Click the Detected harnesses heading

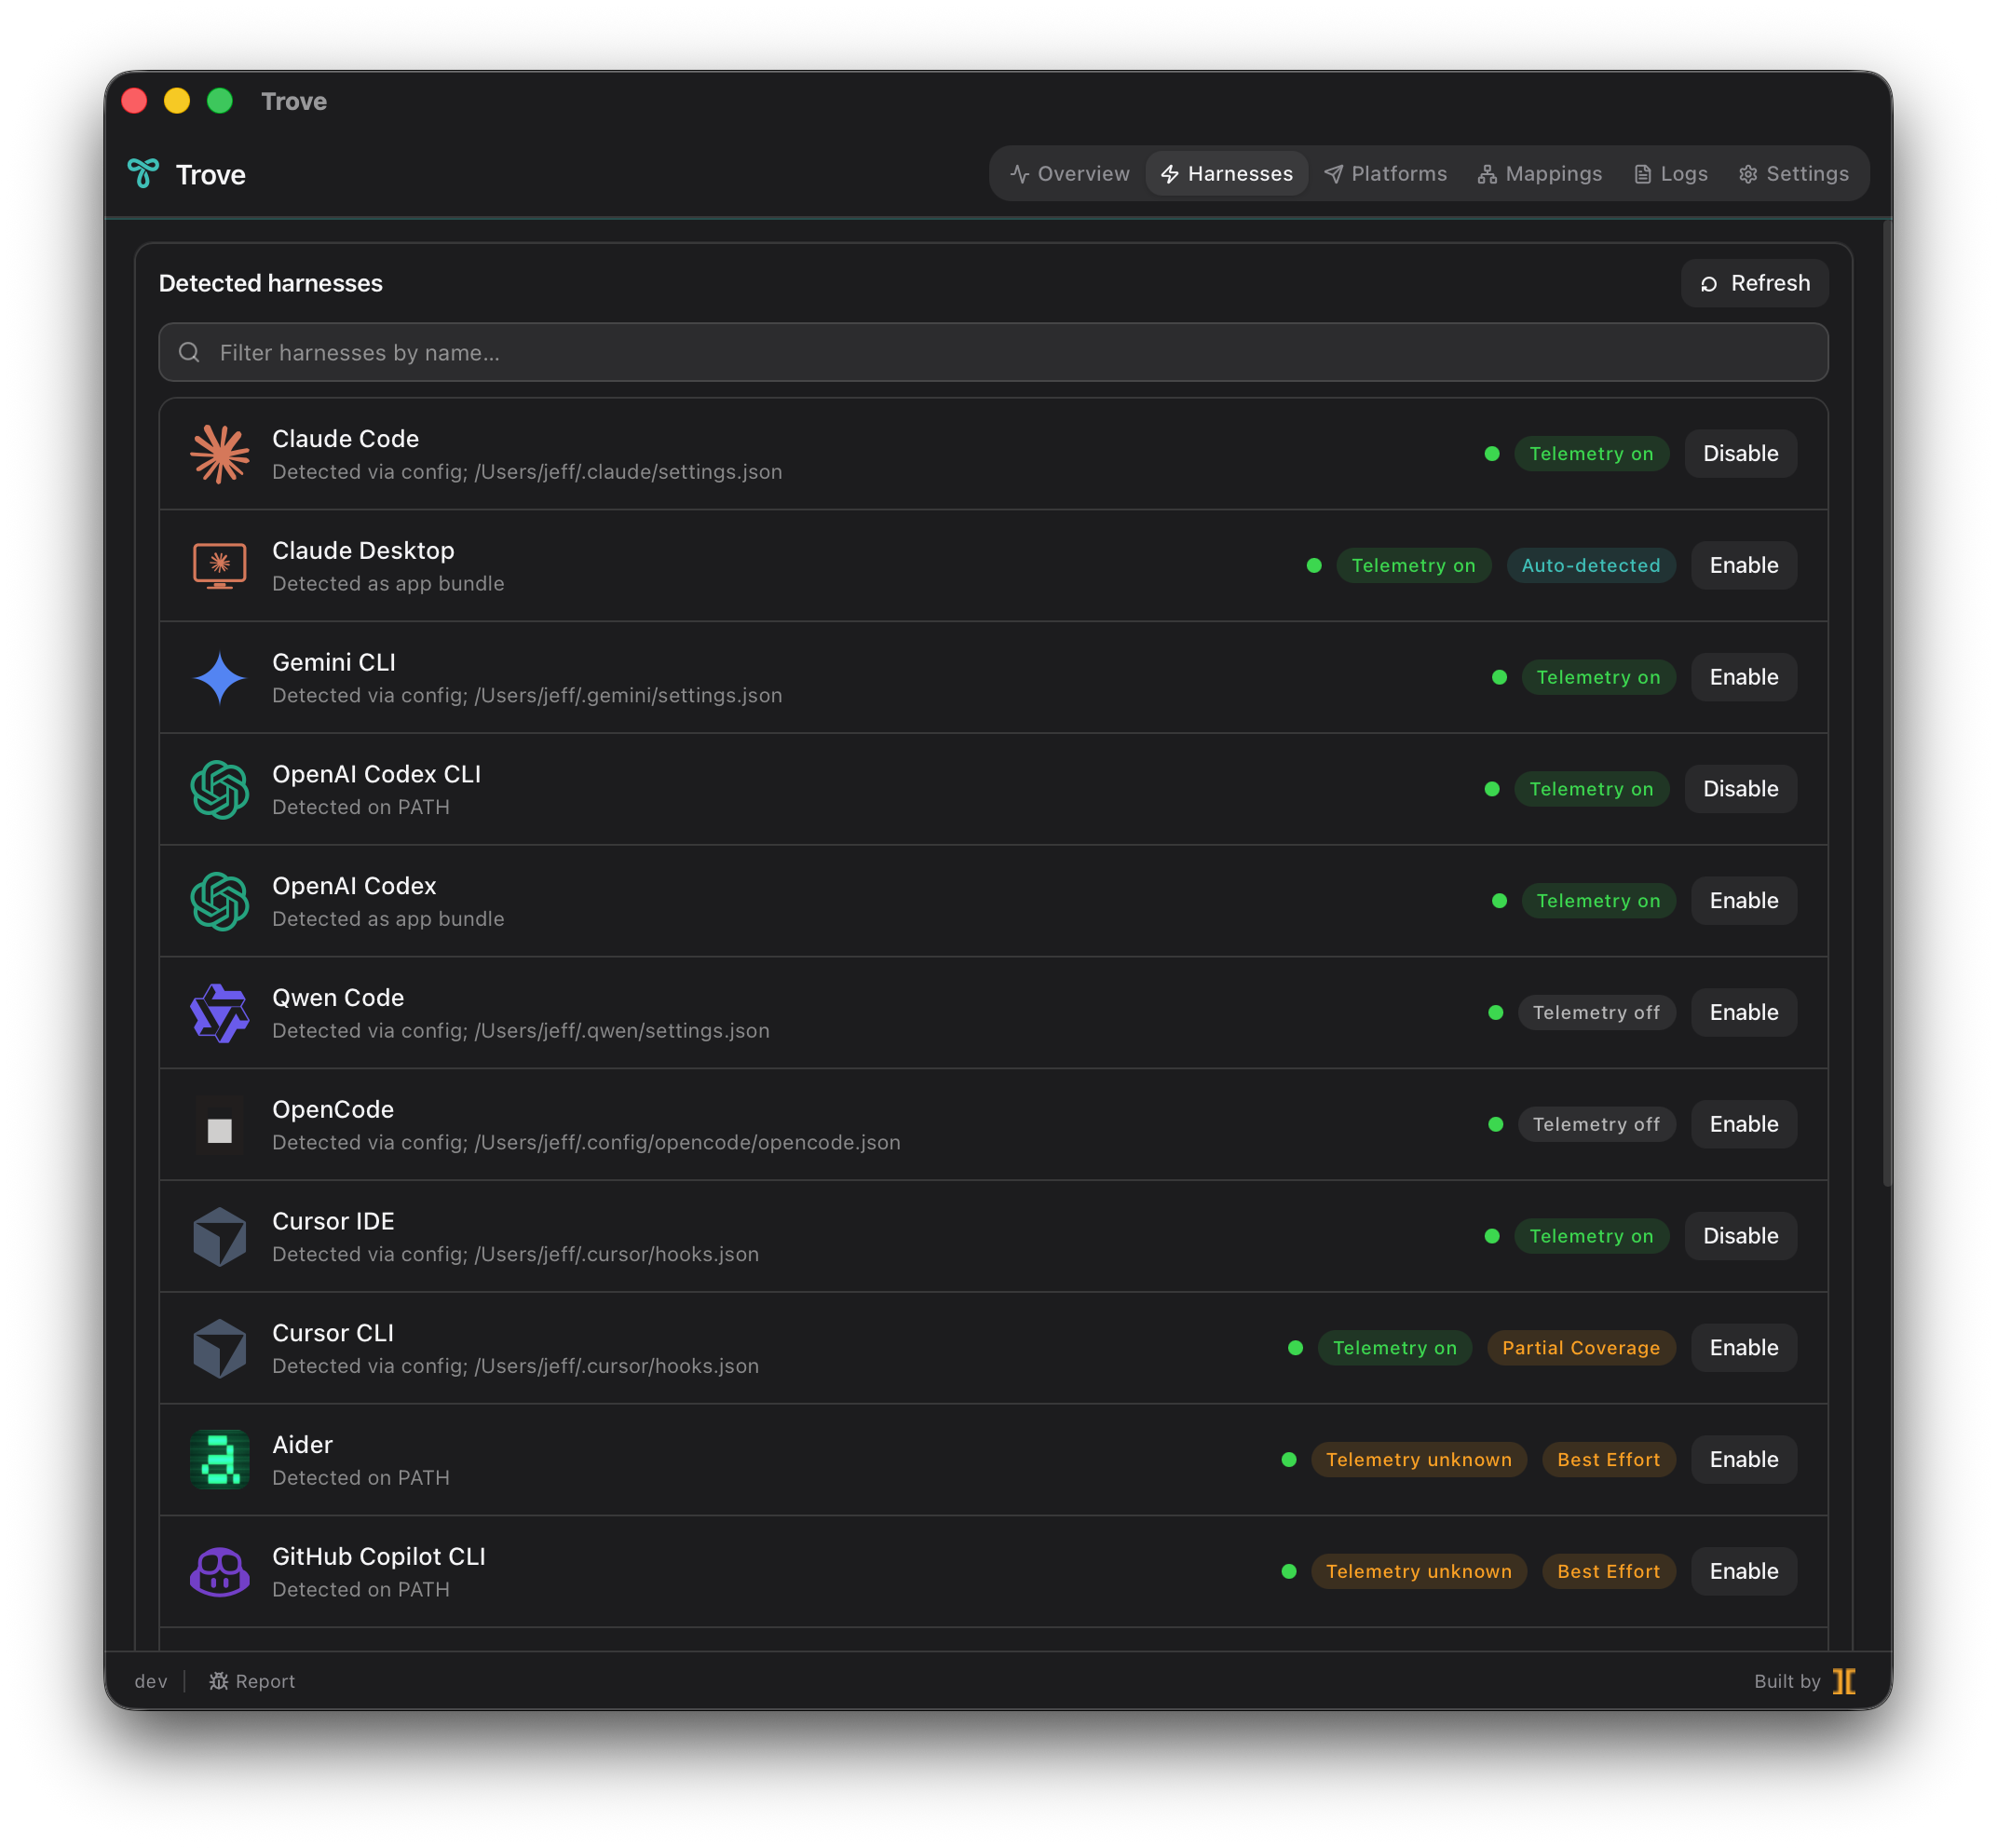coord(270,283)
